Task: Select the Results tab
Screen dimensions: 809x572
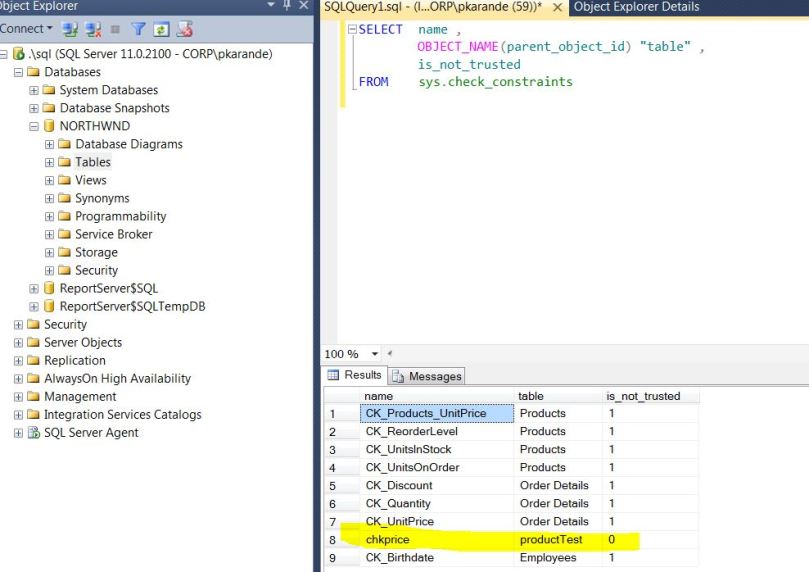Action: pyautogui.click(x=355, y=375)
